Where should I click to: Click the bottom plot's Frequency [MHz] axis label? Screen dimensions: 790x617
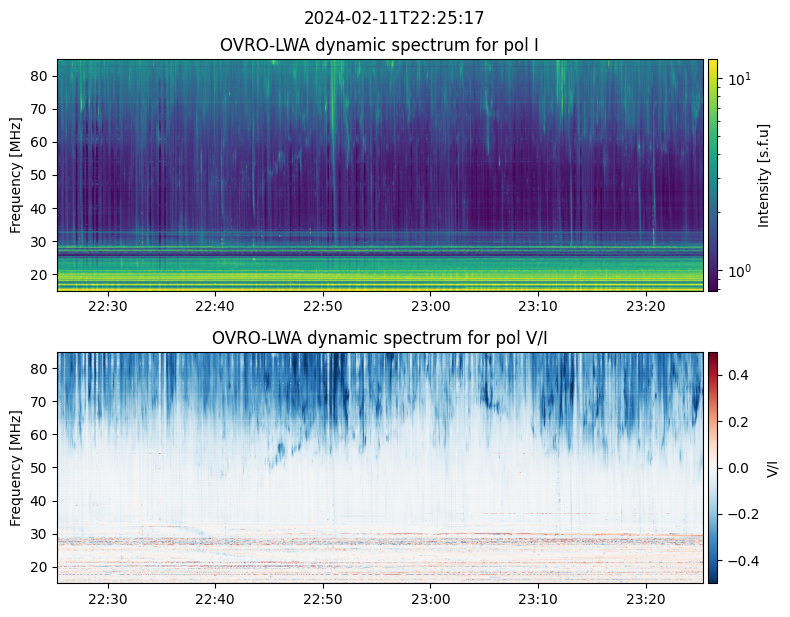pyautogui.click(x=16, y=467)
